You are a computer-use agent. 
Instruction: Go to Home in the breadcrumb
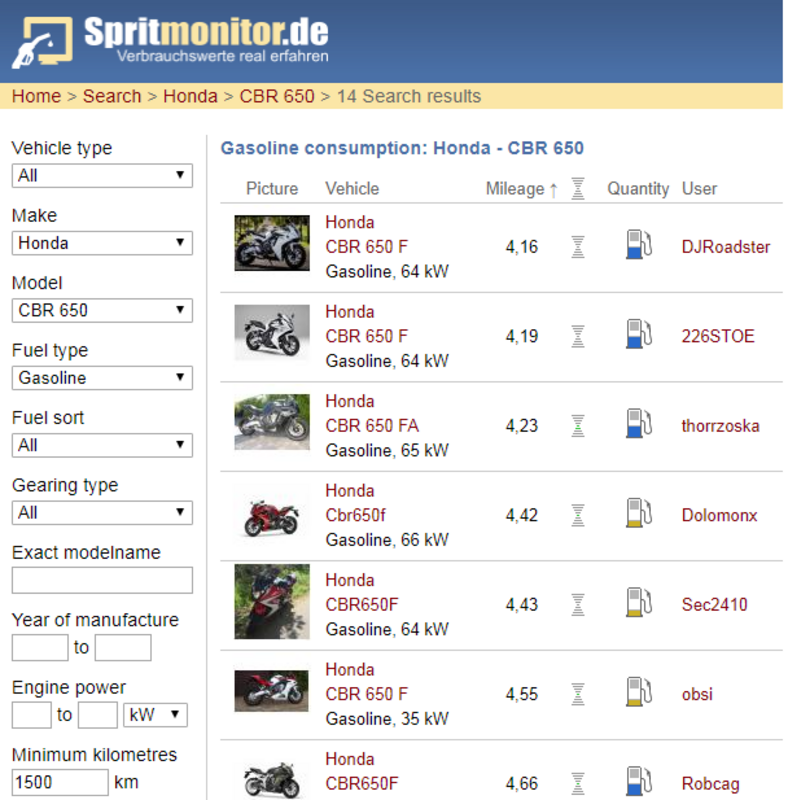coord(36,96)
